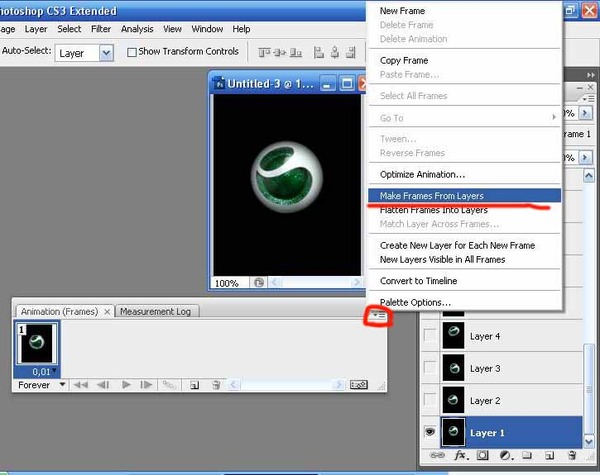Select frame 1 thumbnail in Animation palette
The width and height of the screenshot is (600, 475).
36,343
